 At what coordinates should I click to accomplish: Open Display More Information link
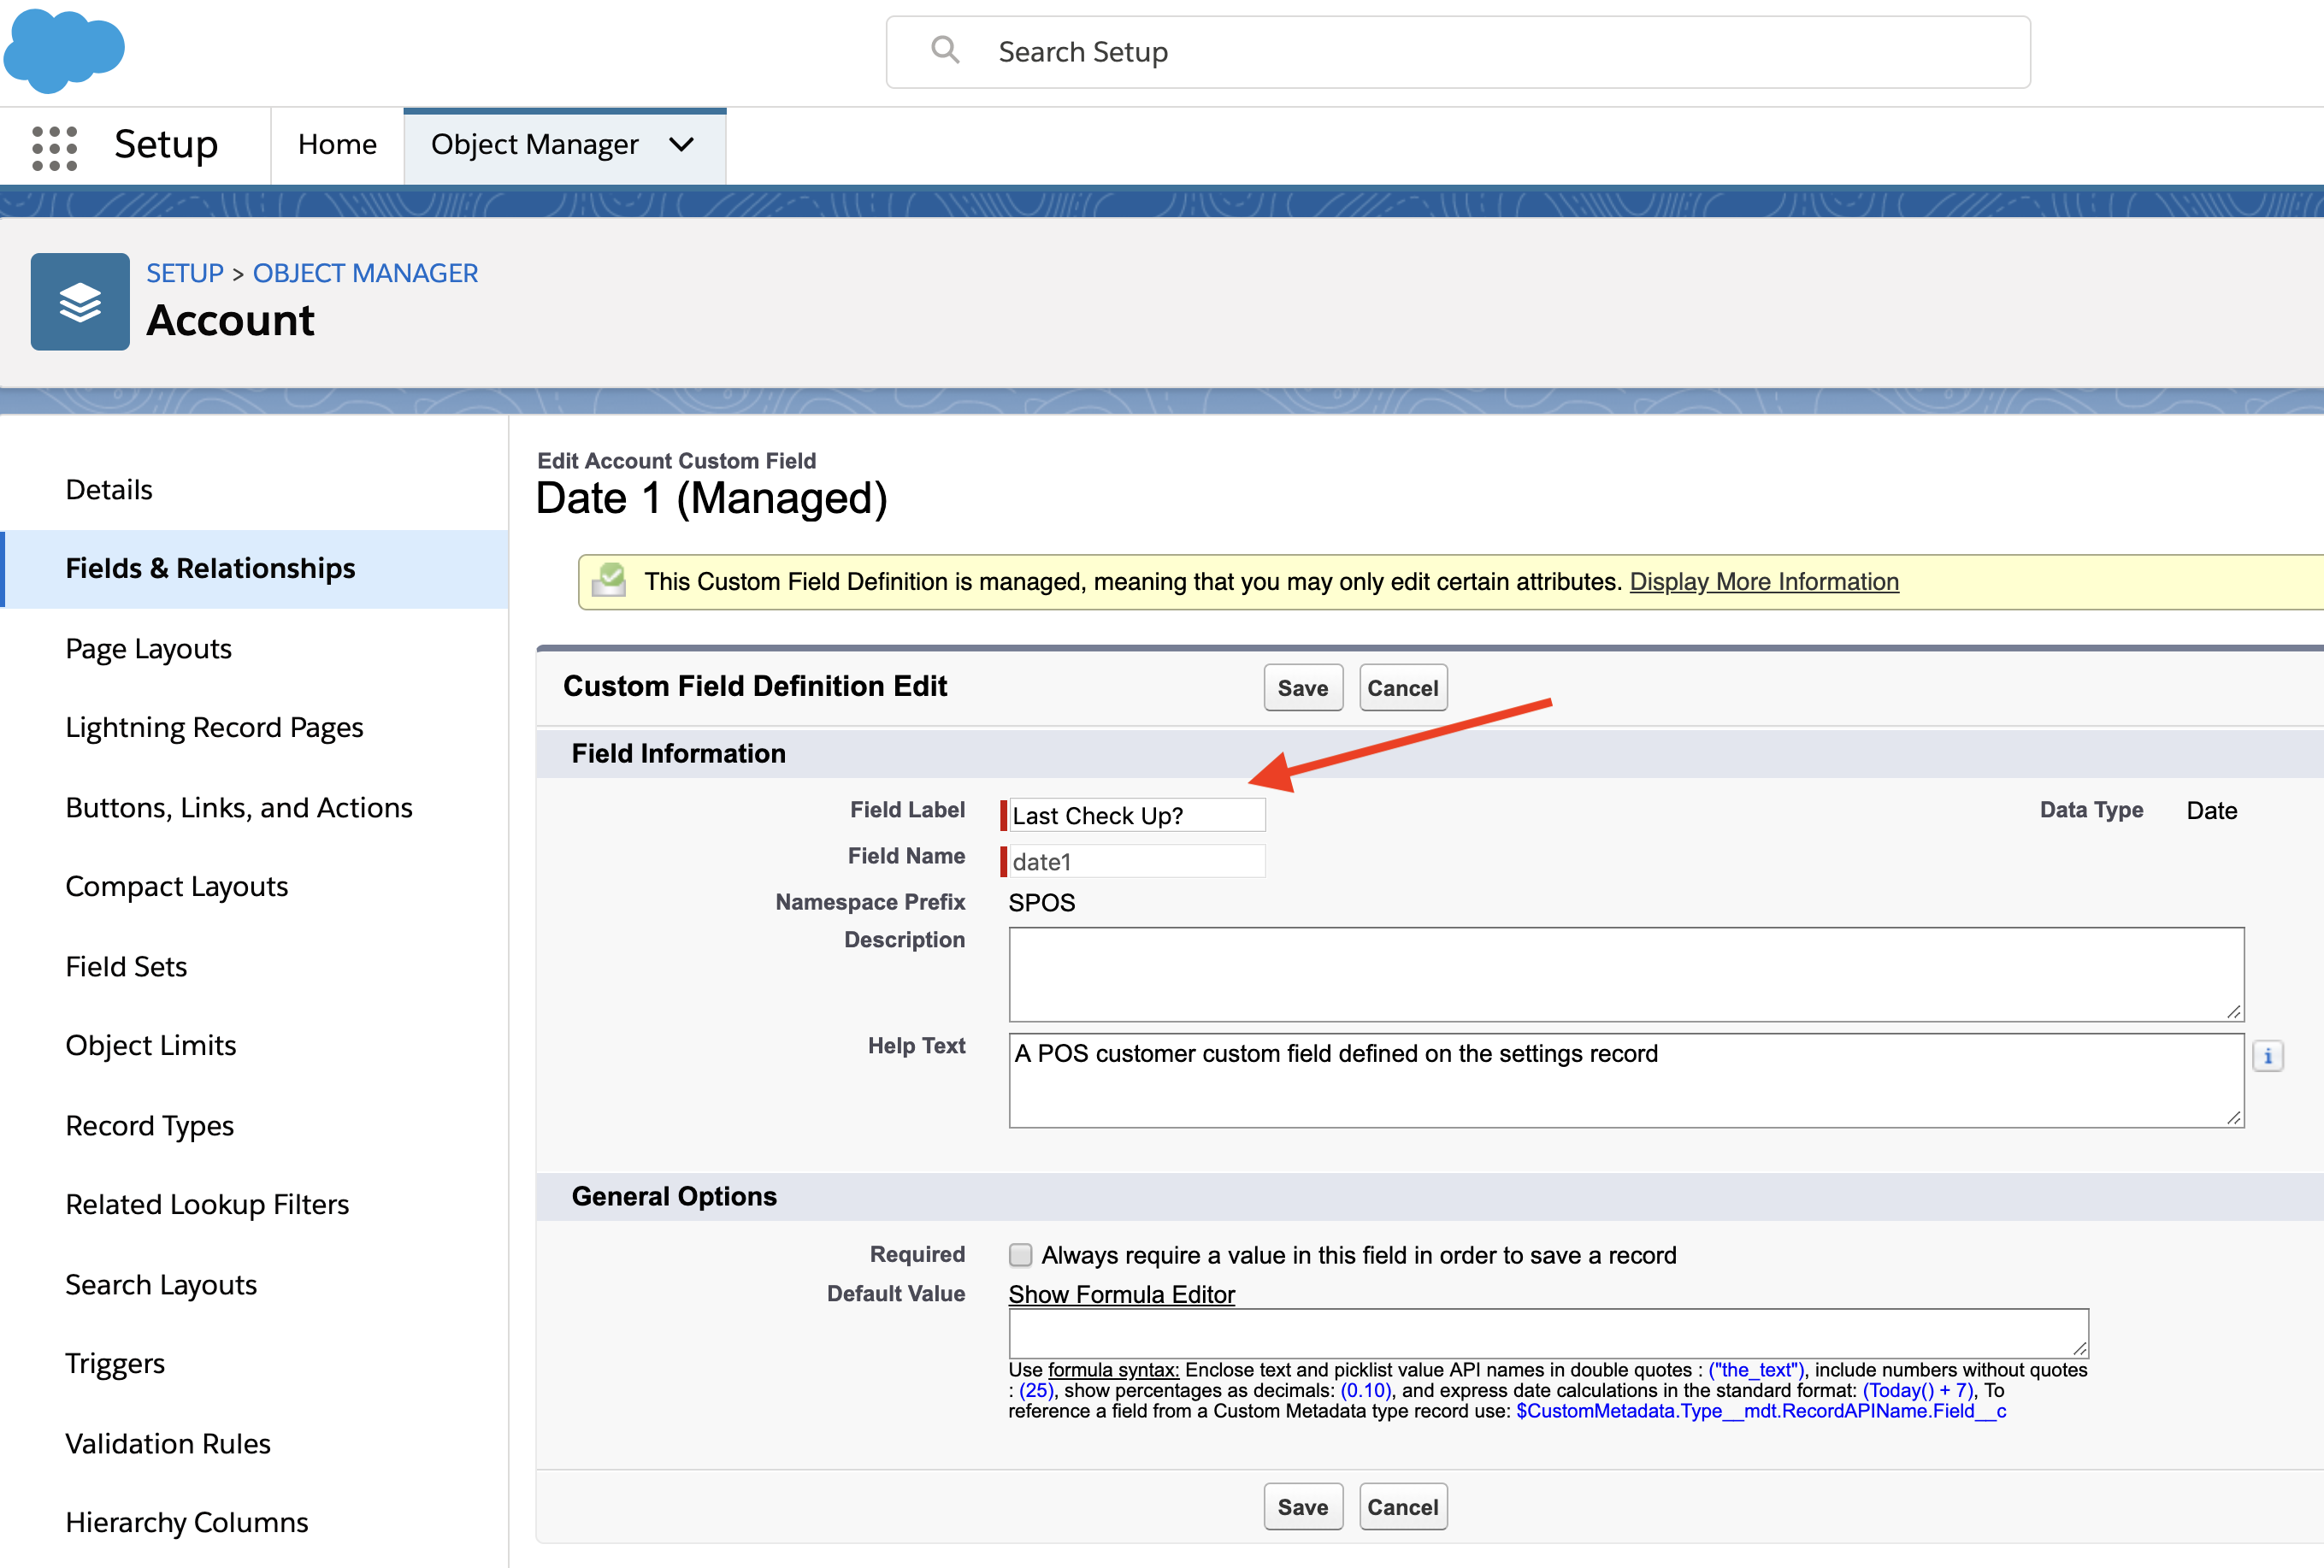click(x=1764, y=581)
